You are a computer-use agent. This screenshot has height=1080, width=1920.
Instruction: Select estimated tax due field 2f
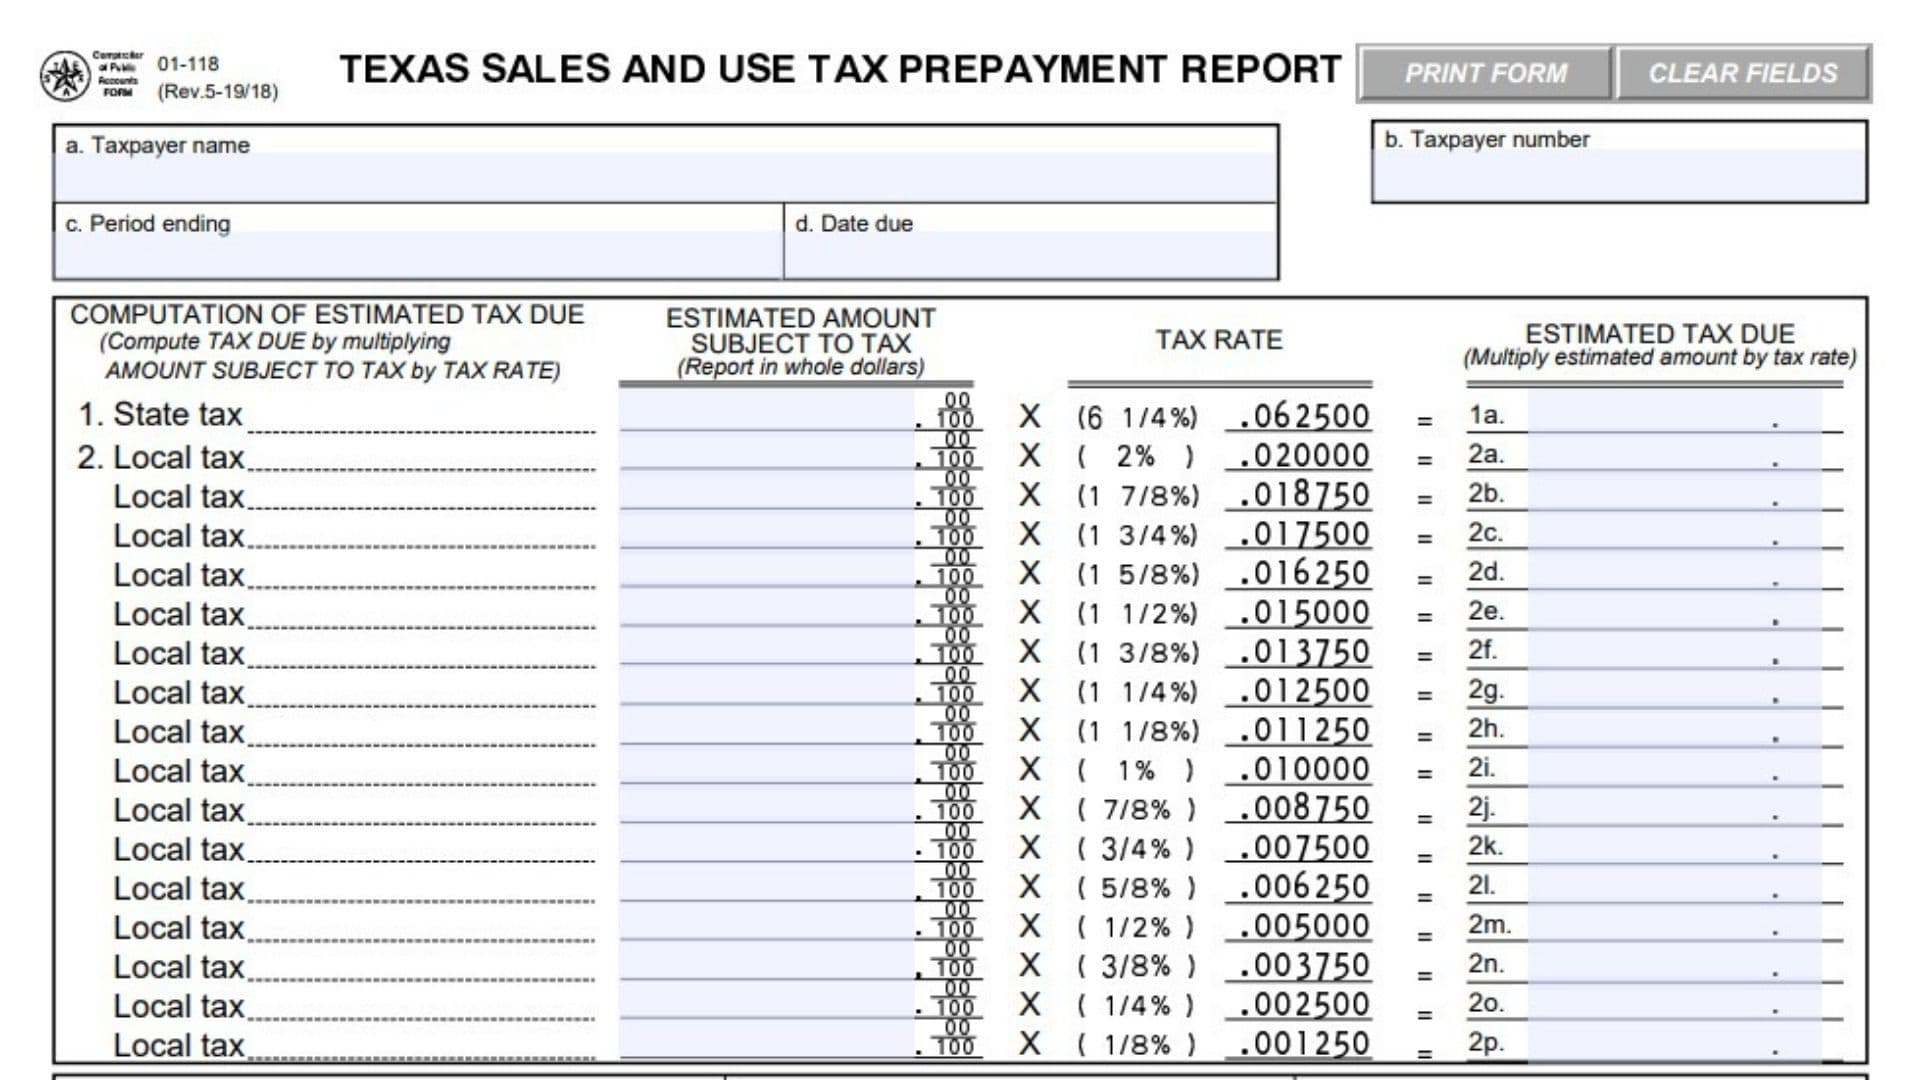(1675, 647)
